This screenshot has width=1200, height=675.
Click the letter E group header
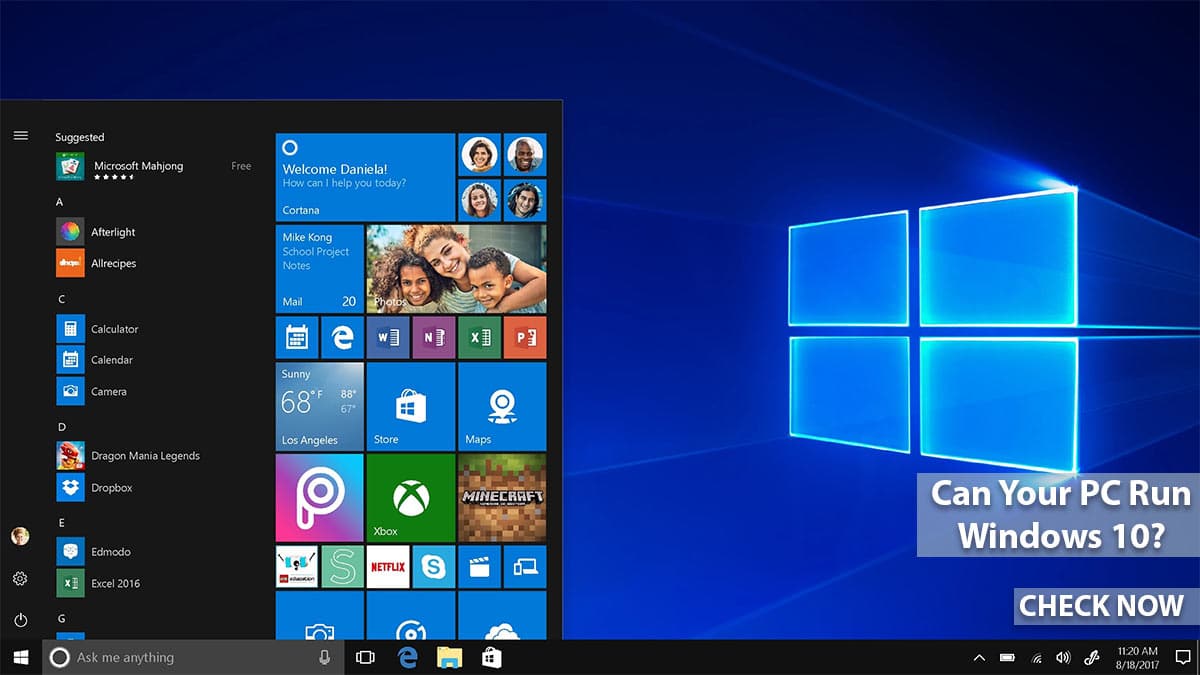click(x=61, y=522)
